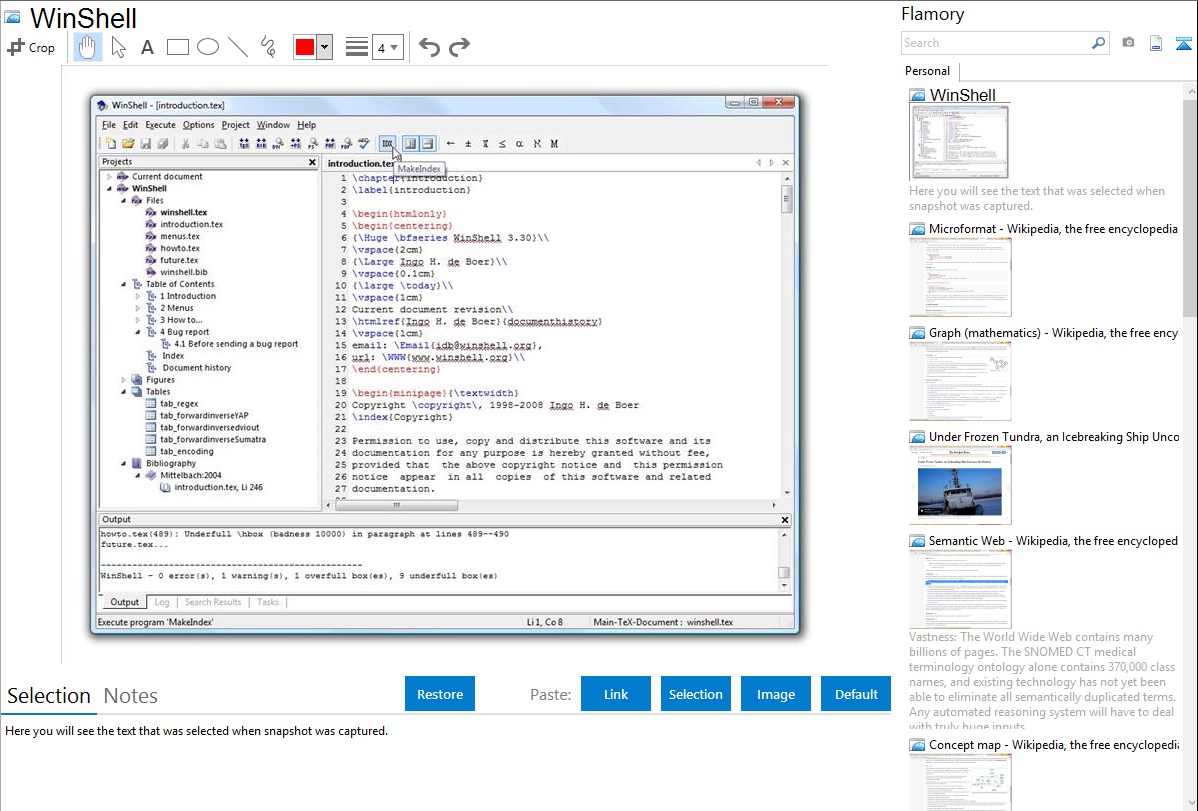Click the scissors Cut icon in WinShell
The width and height of the screenshot is (1198, 811).
click(185, 144)
